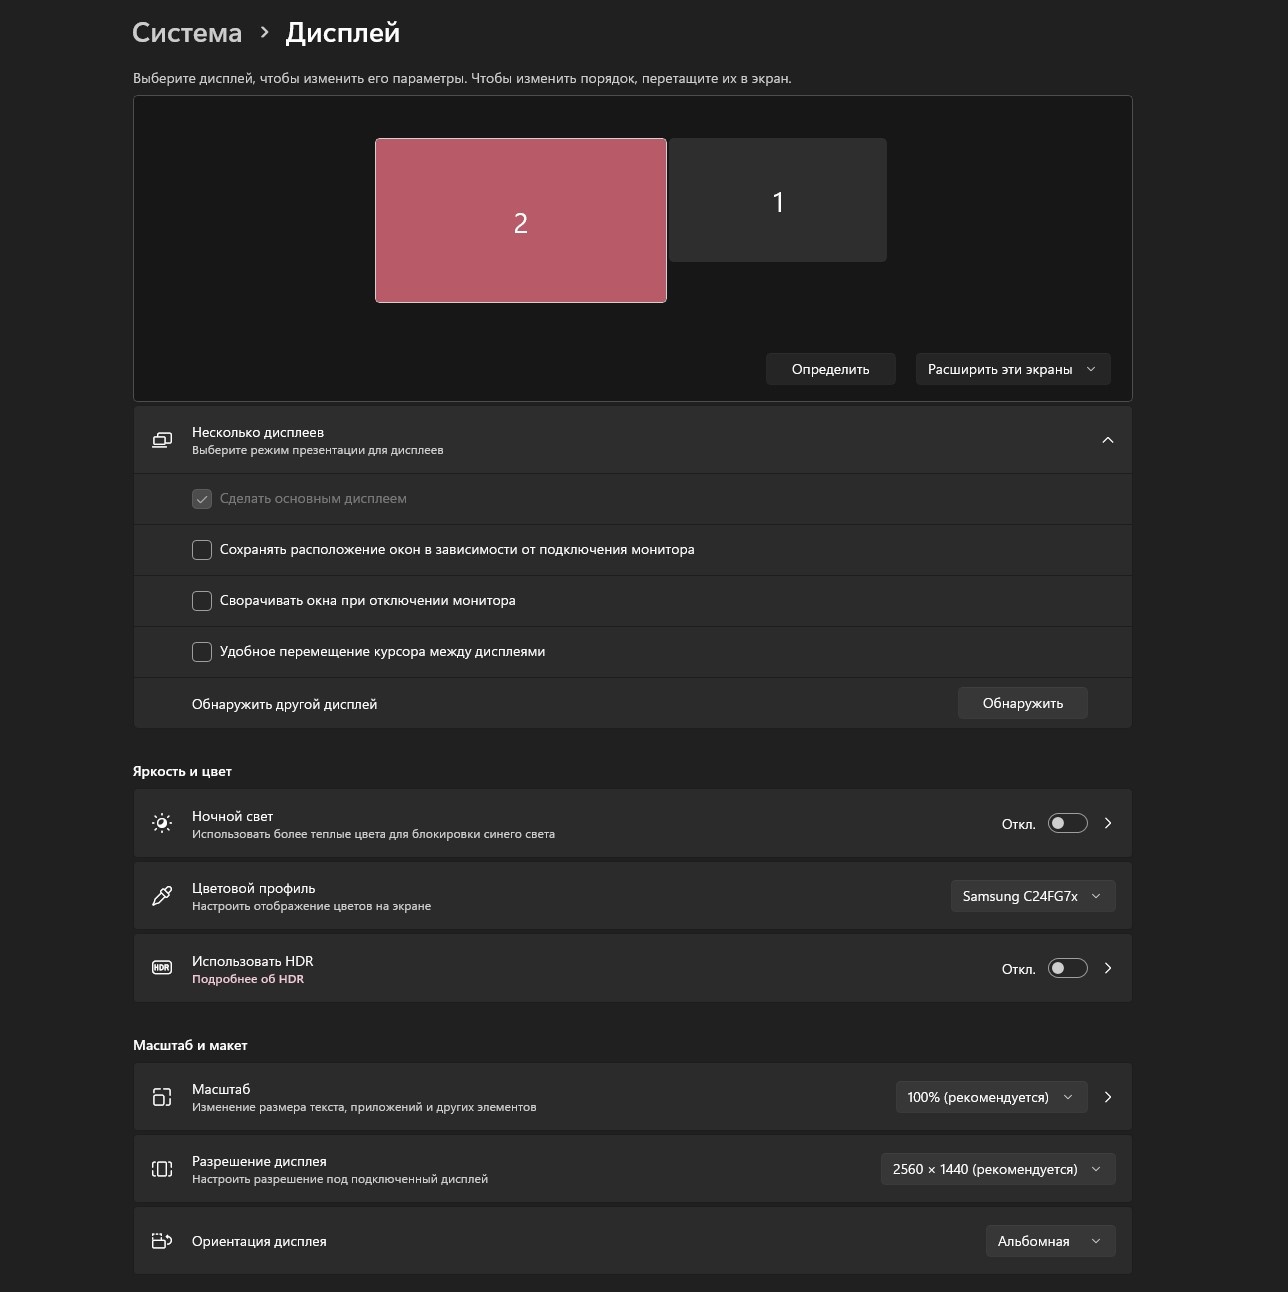This screenshot has width=1288, height=1292.
Task: Turn on the Use HDR switch
Action: point(1067,968)
